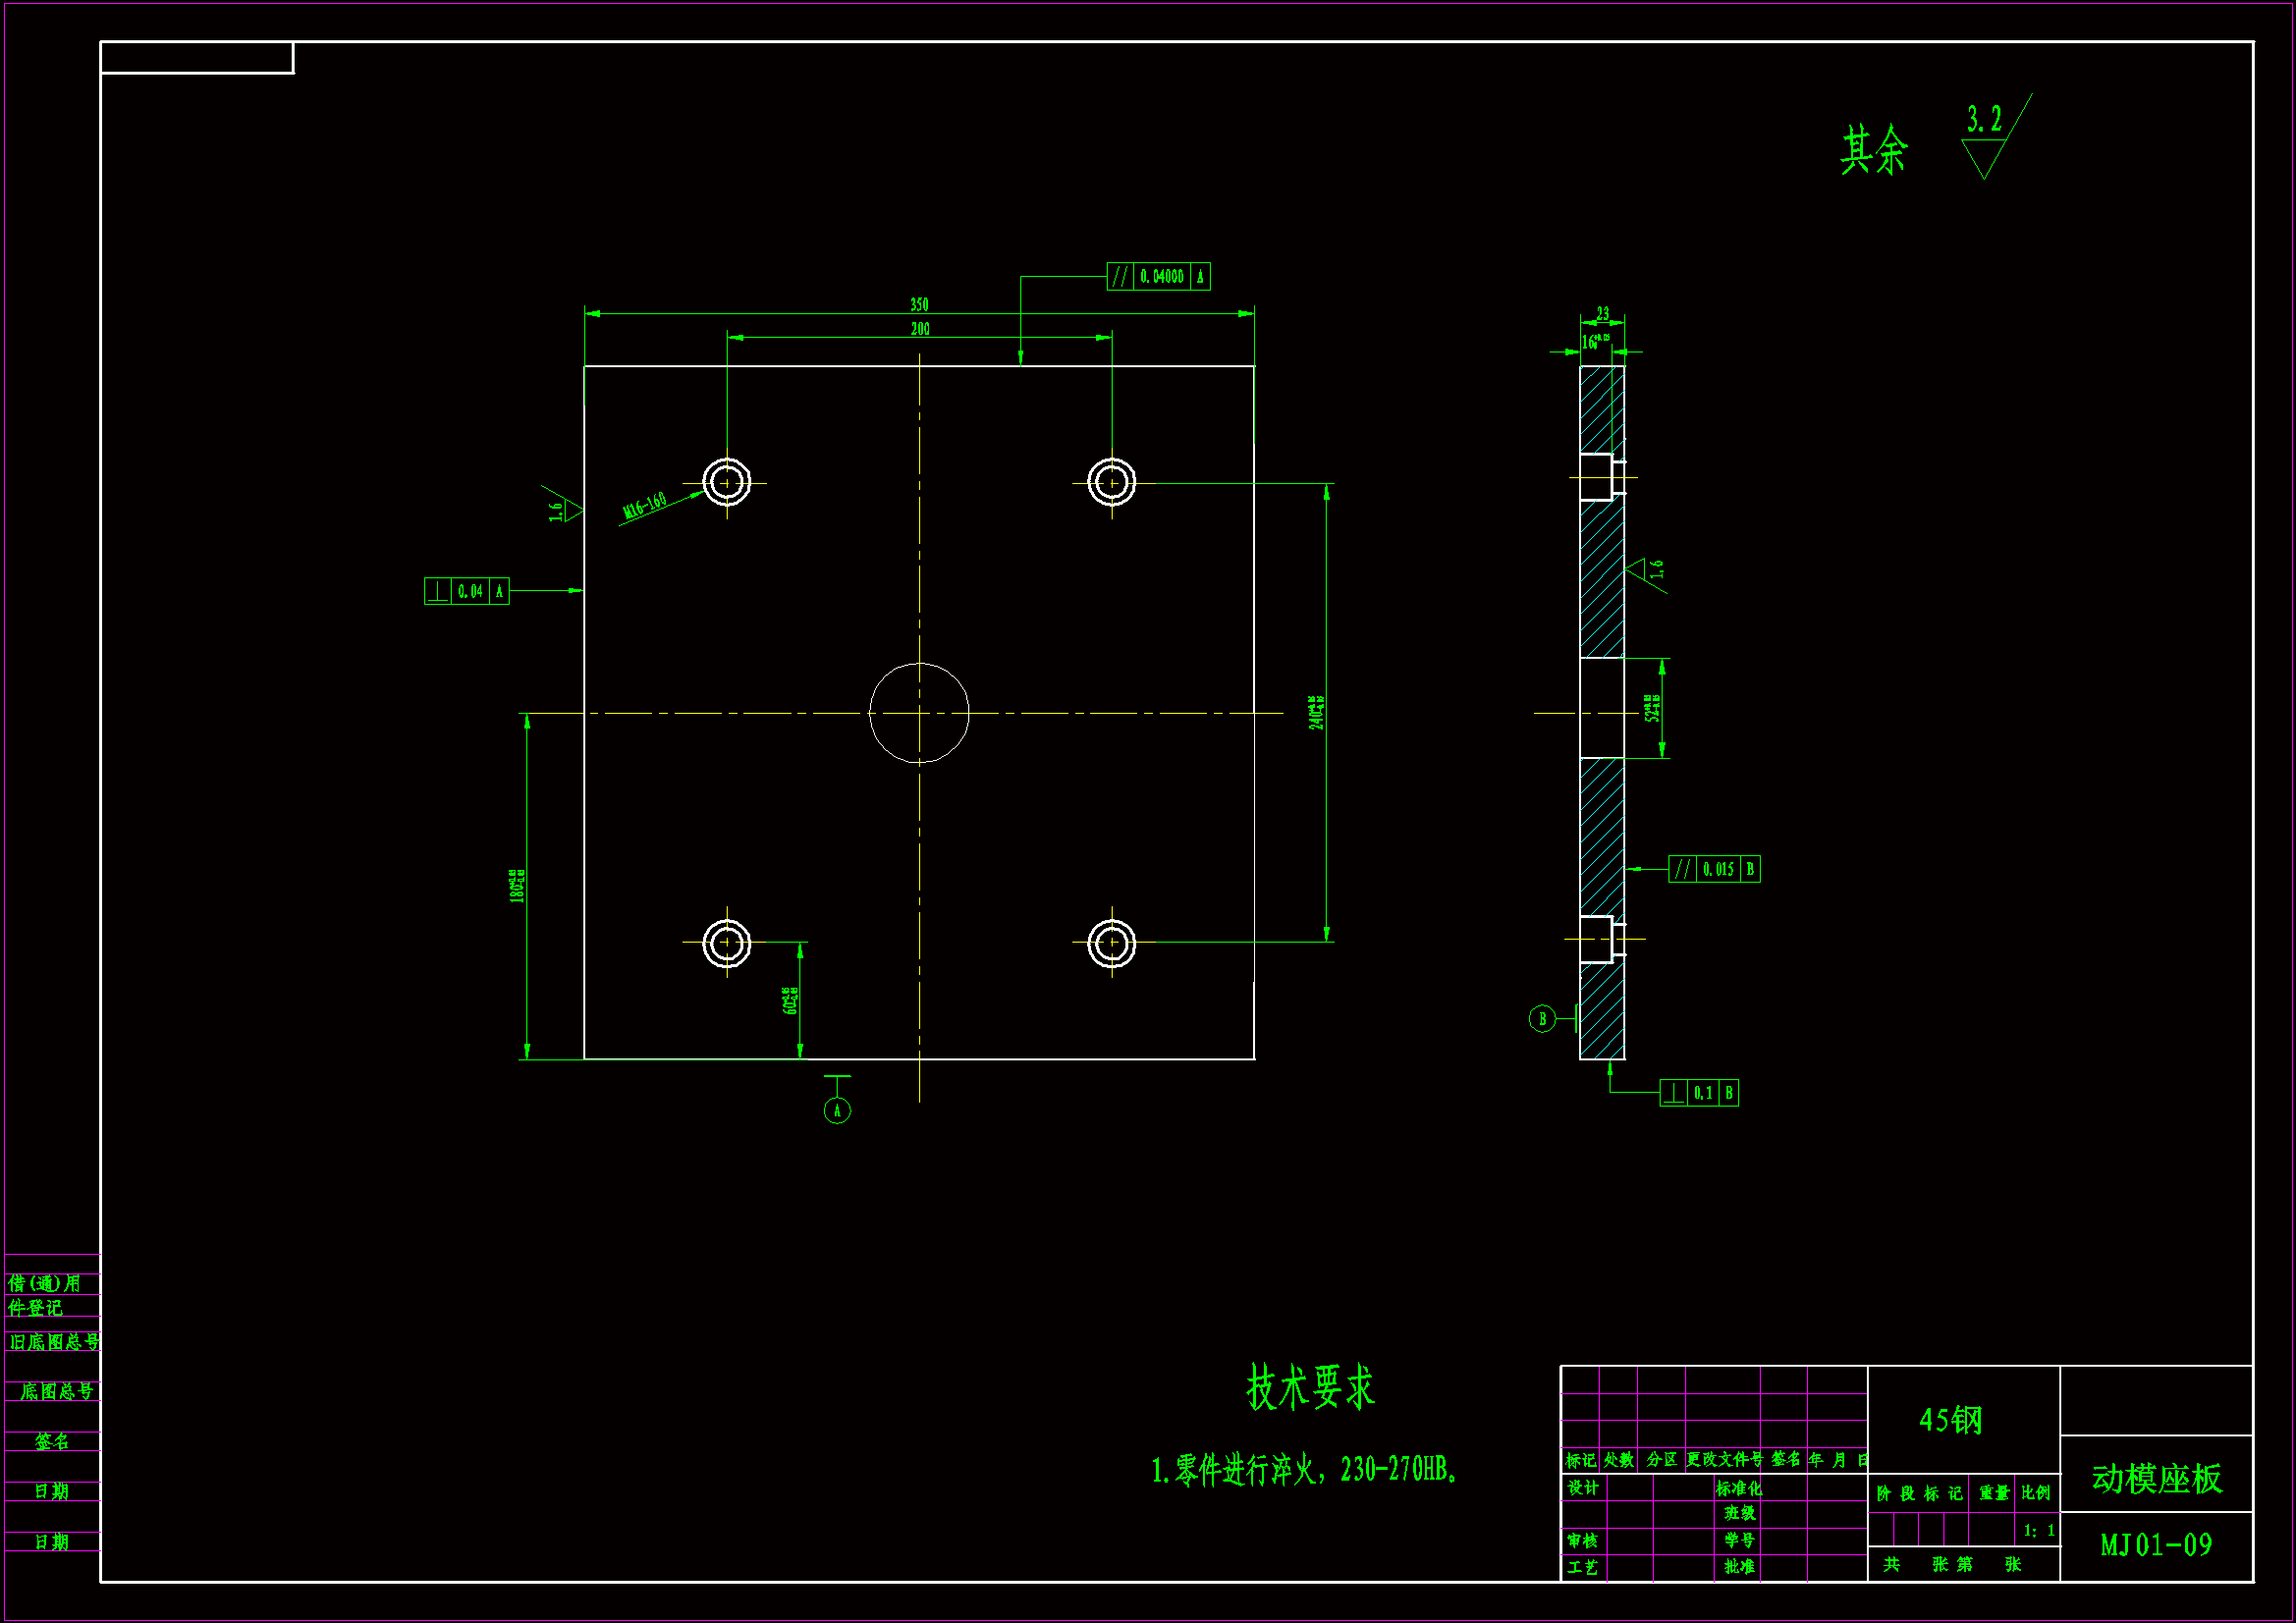This screenshot has height=1623, width=2296.
Task: Select the 动模座板 part name cell
Action: tap(2156, 1478)
